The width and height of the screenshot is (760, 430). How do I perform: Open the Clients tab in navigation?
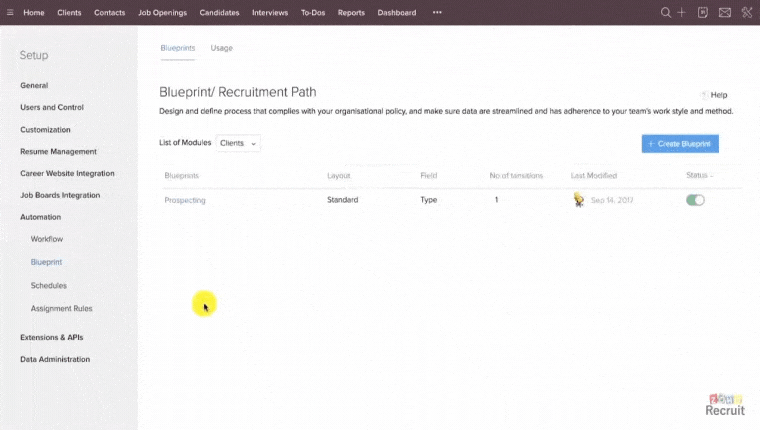pyautogui.click(x=69, y=13)
